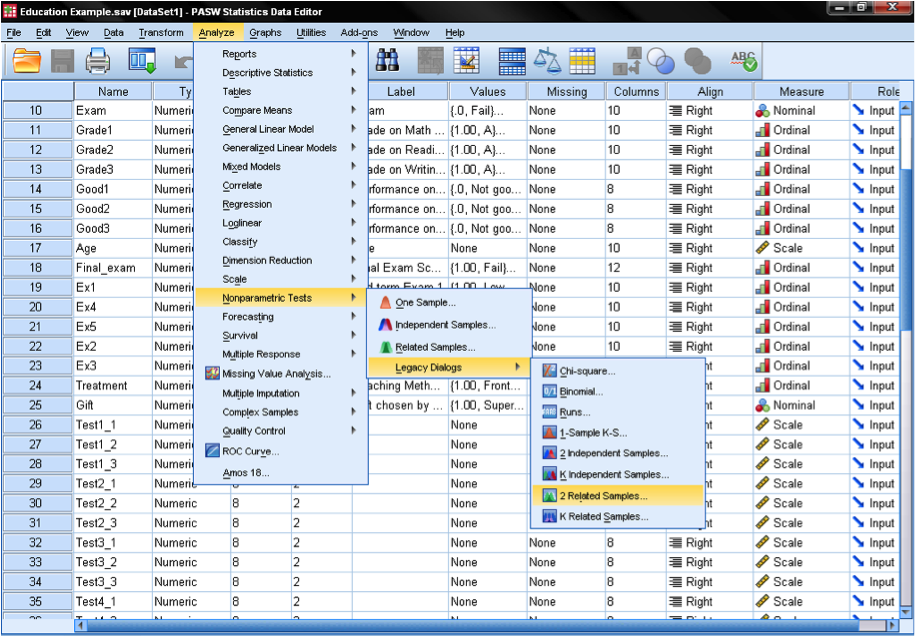Open Missing Value Analysis from menu
The image size is (915, 637).
point(276,374)
